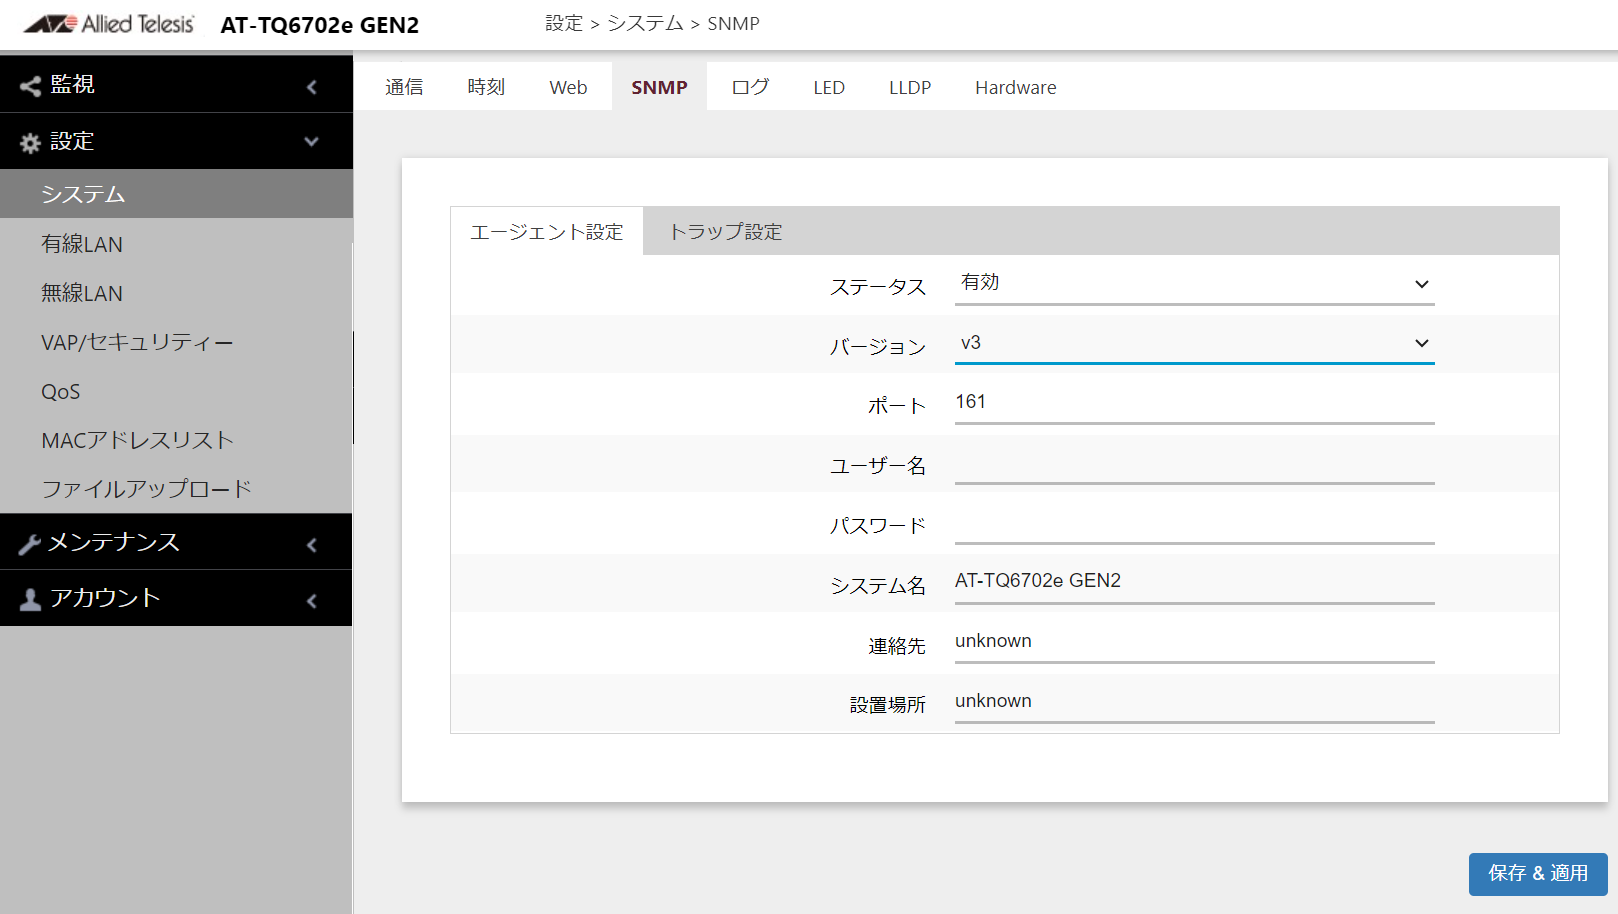Open the アカウント sidebar menu
The height and width of the screenshot is (914, 1618).
point(176,598)
